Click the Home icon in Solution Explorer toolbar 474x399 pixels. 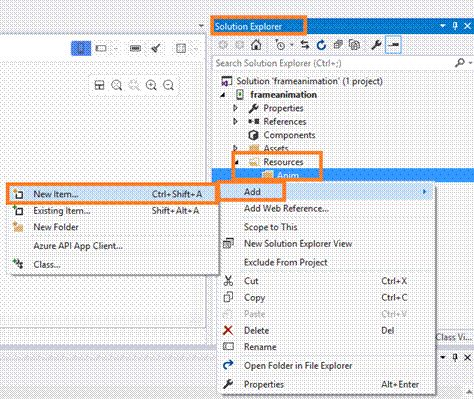[256, 45]
